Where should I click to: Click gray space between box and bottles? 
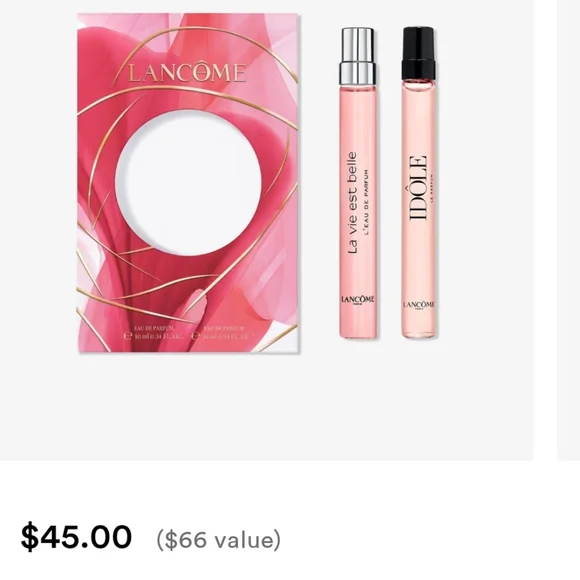[x=320, y=183]
